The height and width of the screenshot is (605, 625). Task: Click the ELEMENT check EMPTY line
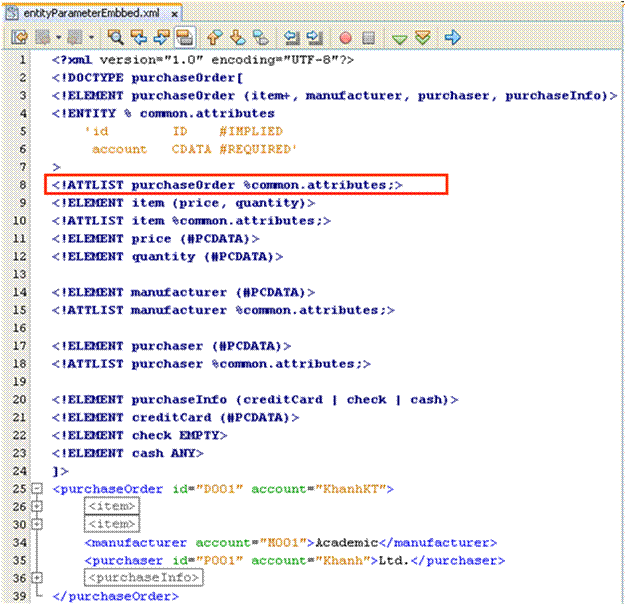tap(140, 435)
